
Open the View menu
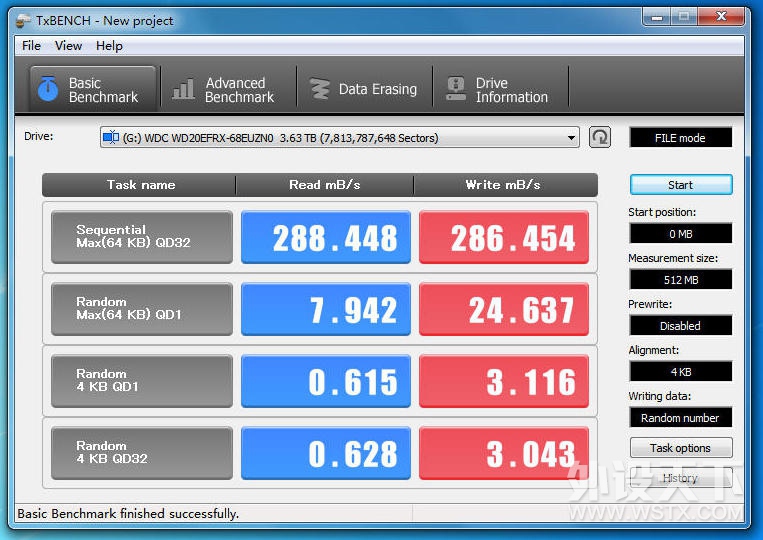pos(68,46)
